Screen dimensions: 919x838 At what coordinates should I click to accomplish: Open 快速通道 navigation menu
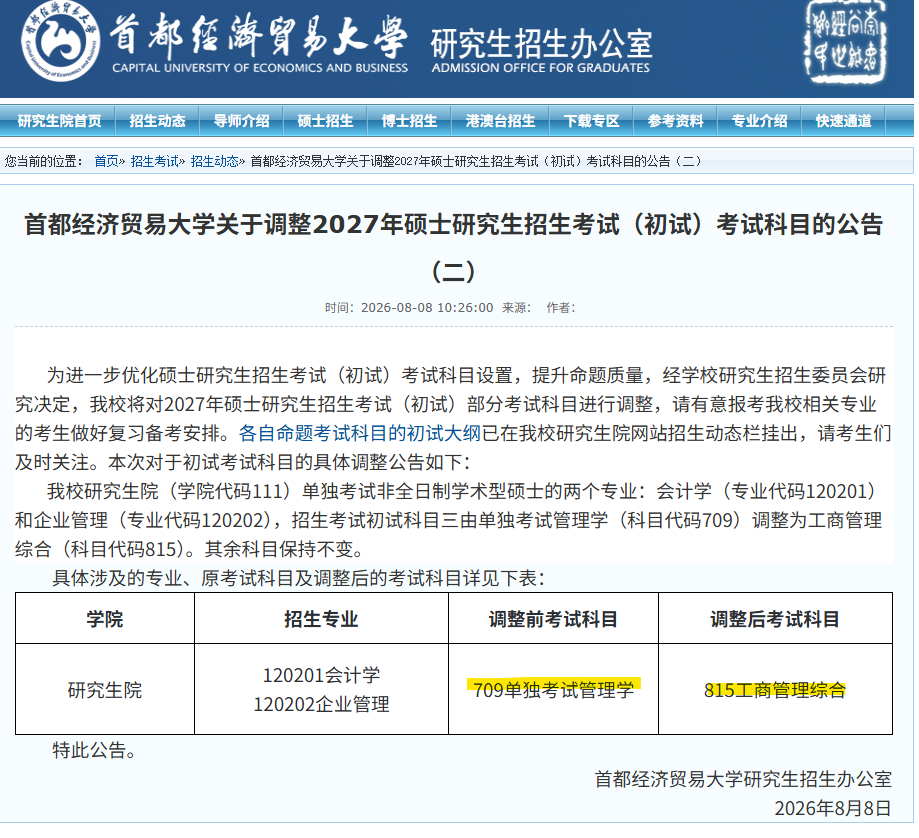(x=843, y=121)
